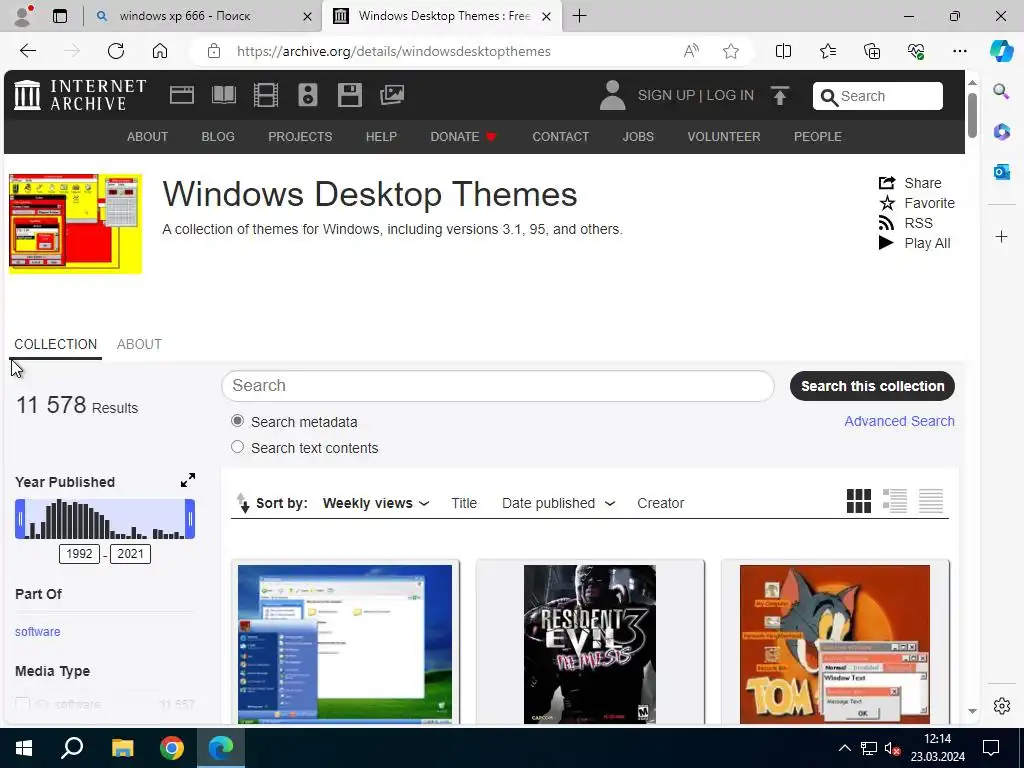Open the VOLUNTEER menu item
Viewport: 1024px width, 768px height.
tap(724, 136)
